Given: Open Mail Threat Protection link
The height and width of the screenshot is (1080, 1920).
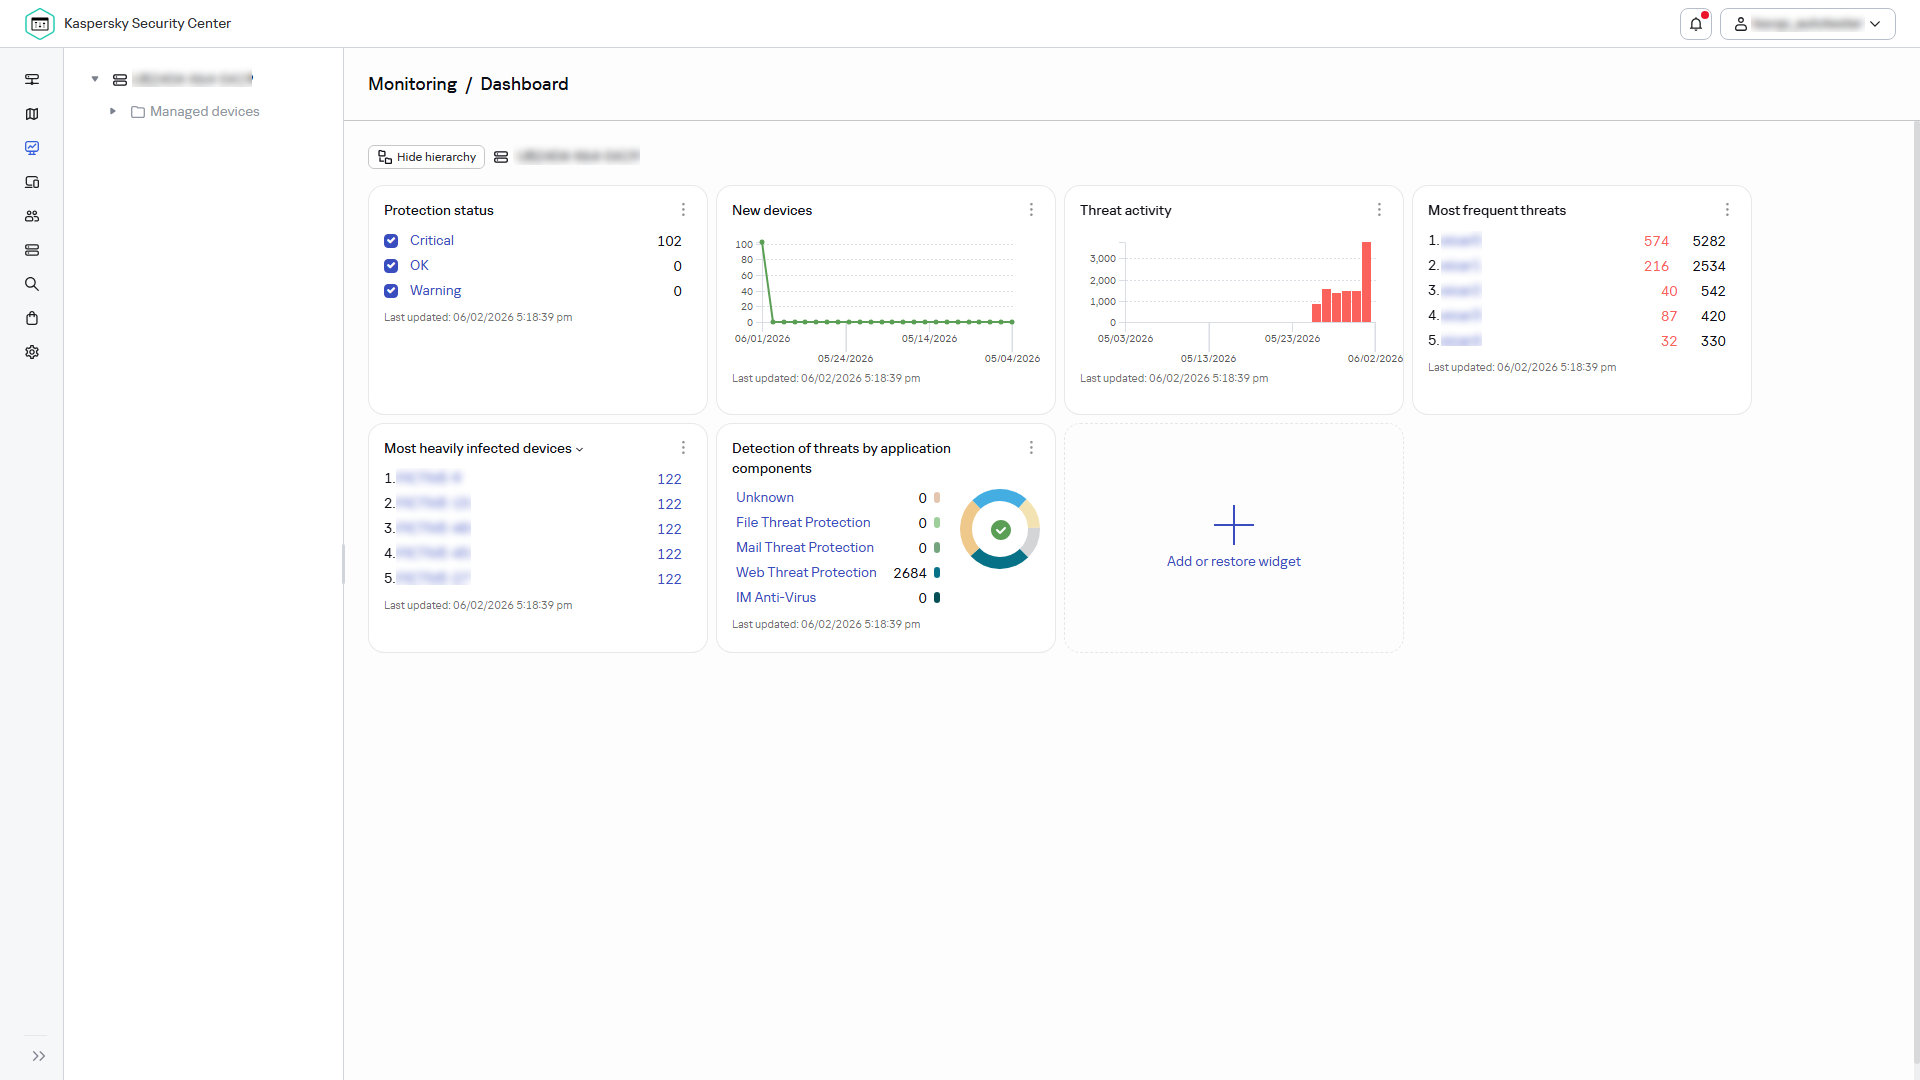Looking at the screenshot, I should pyautogui.click(x=805, y=547).
